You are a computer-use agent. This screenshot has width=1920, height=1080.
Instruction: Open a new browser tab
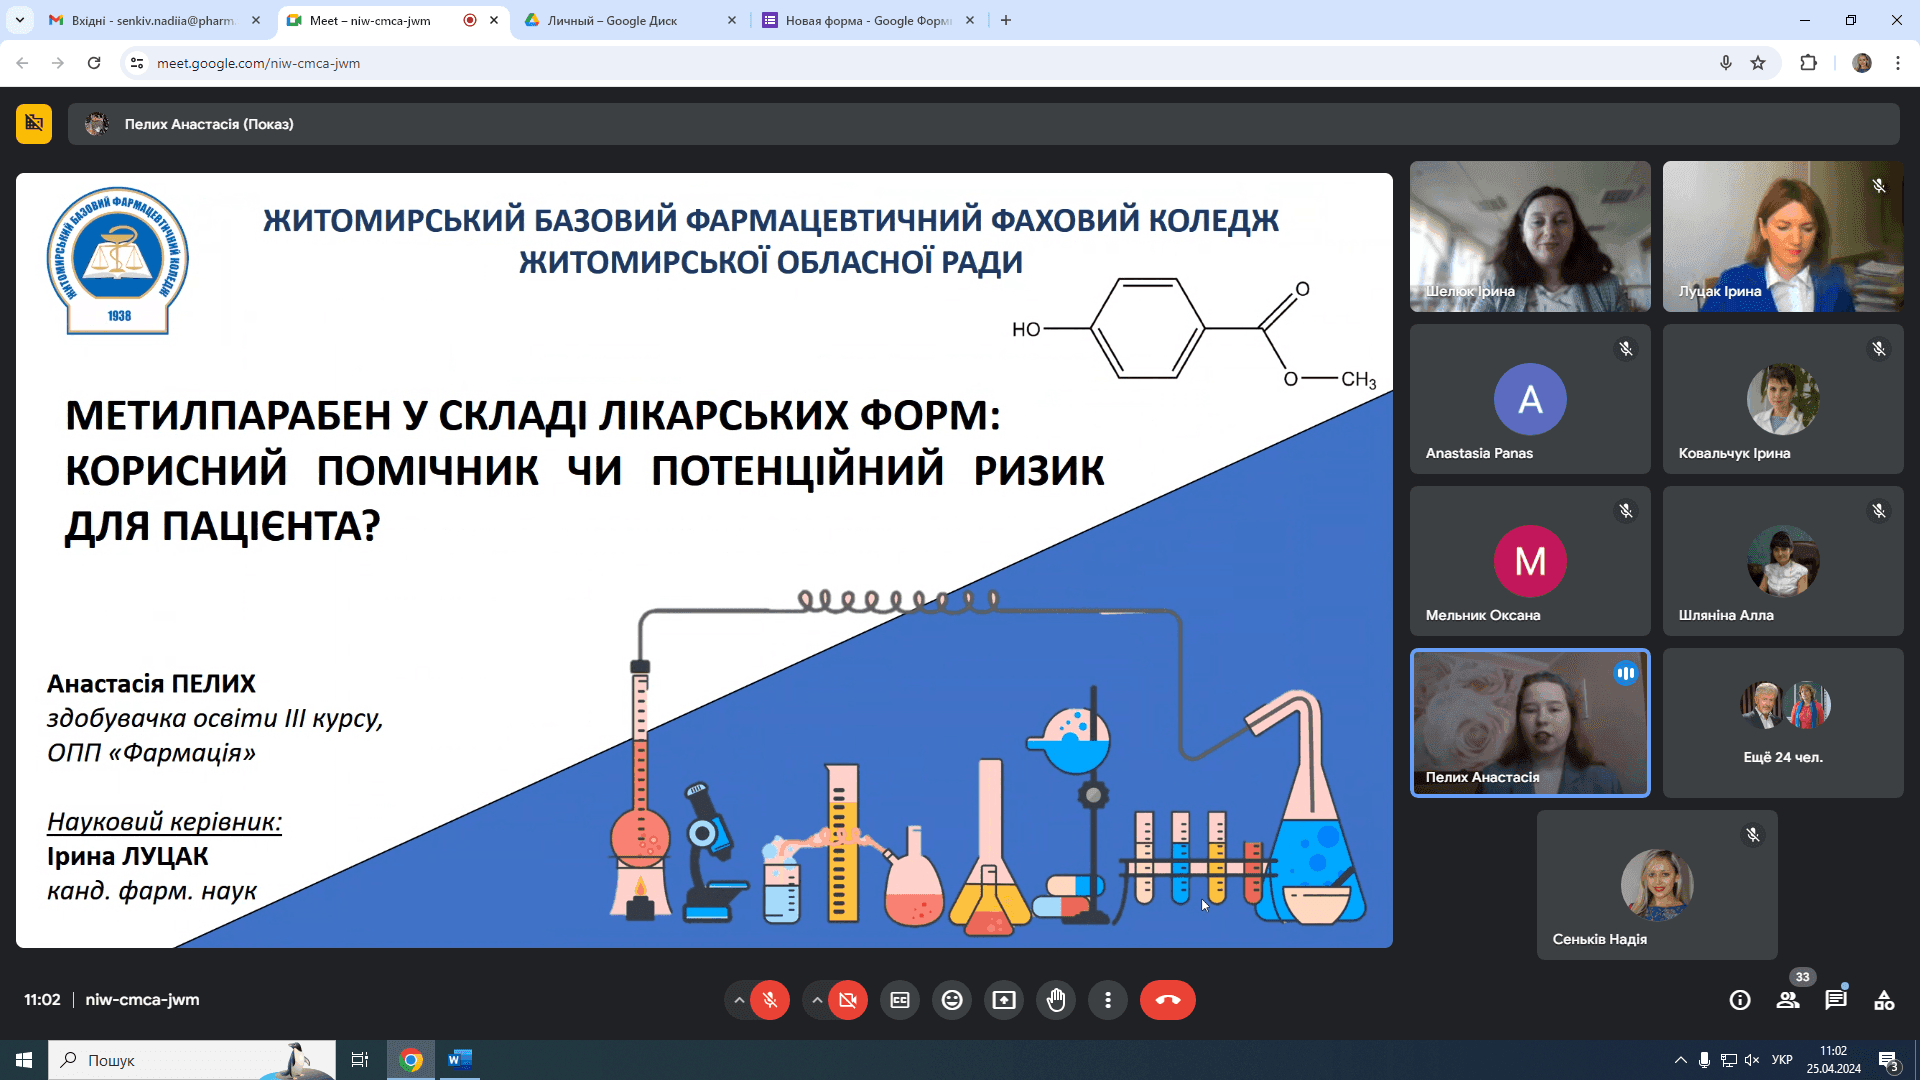[1006, 20]
